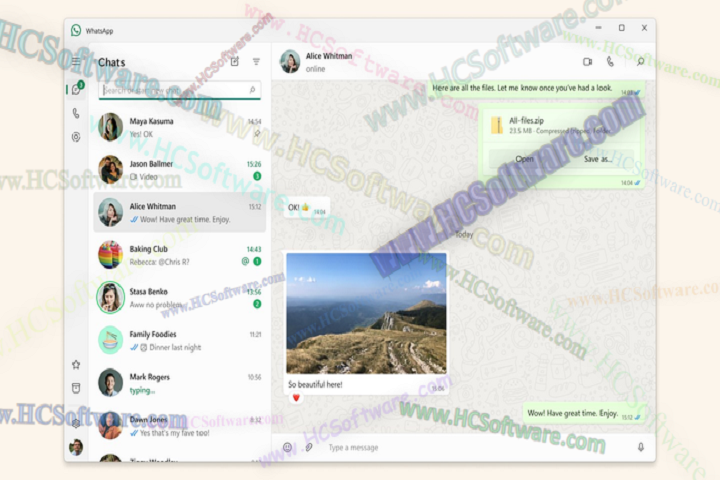Open Archived chats from sidebar

[x=76, y=388]
